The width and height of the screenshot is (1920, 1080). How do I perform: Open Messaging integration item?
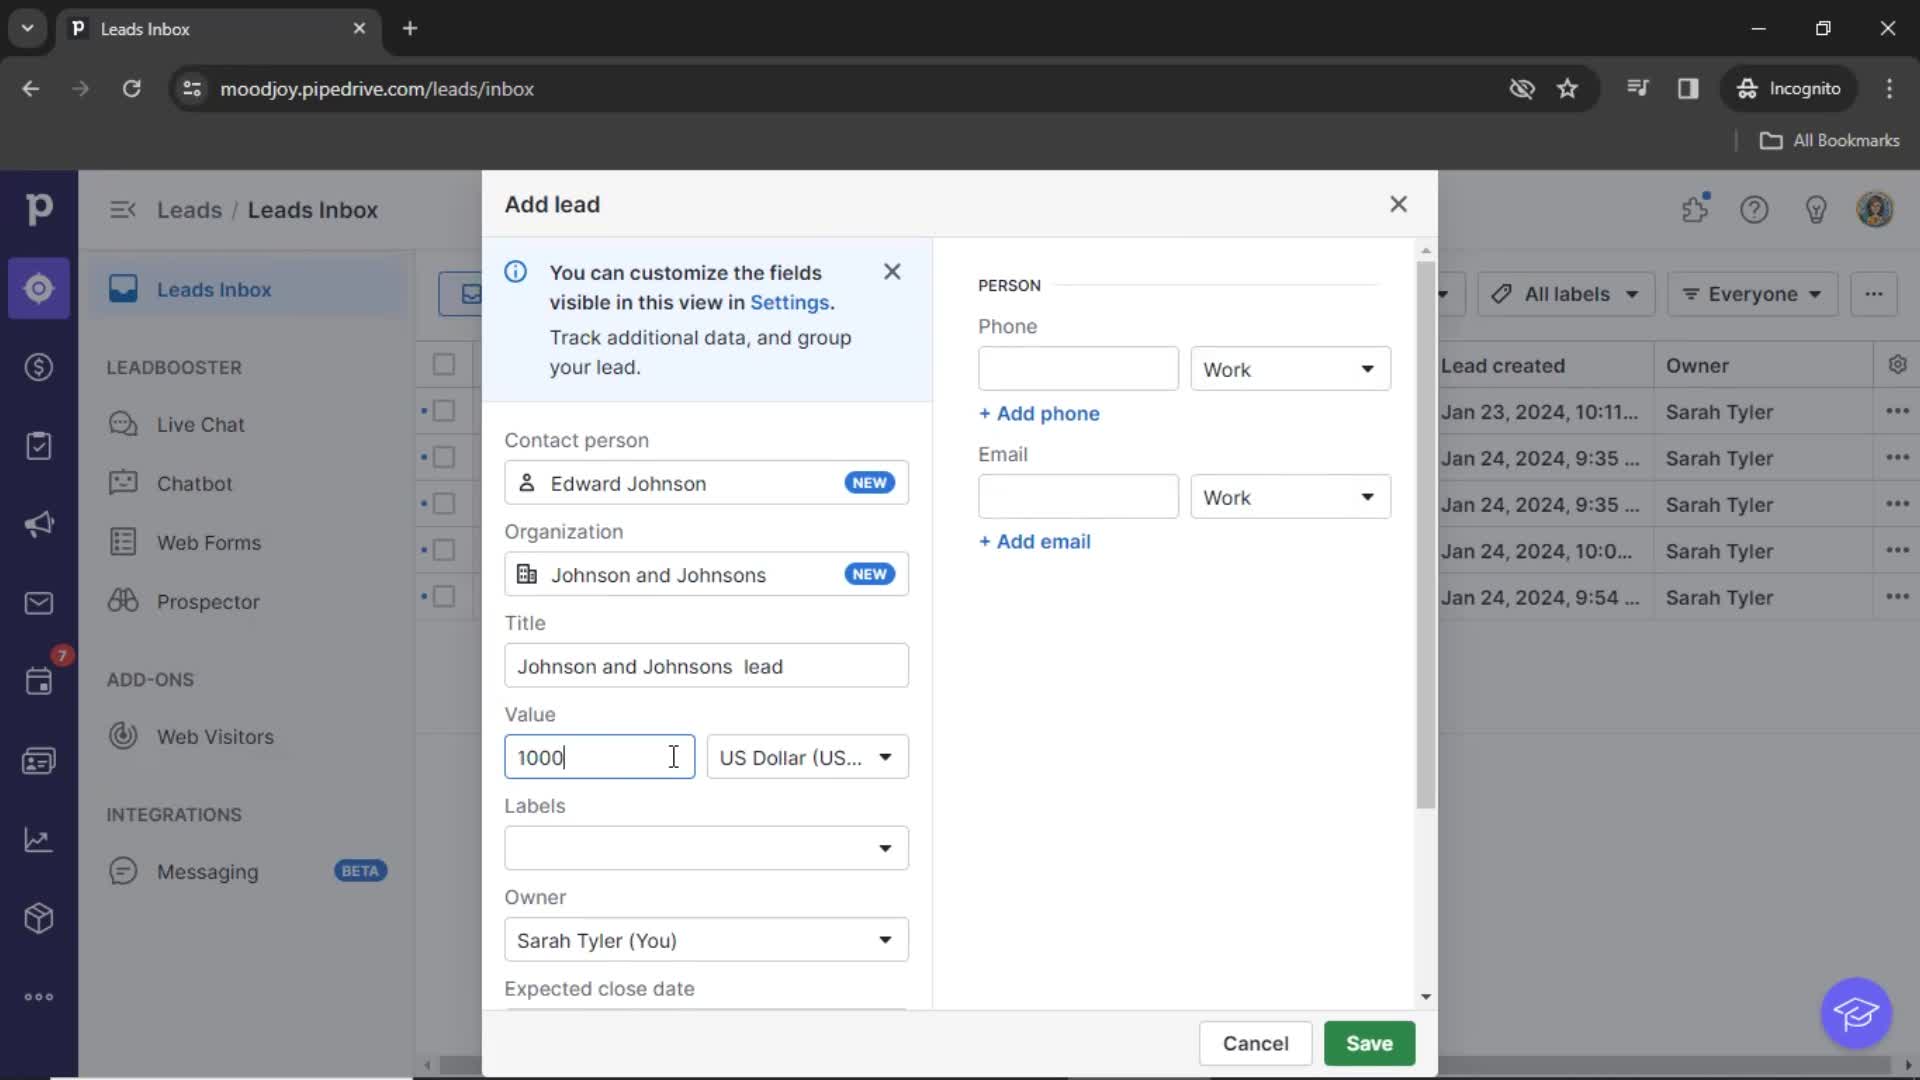pyautogui.click(x=247, y=871)
